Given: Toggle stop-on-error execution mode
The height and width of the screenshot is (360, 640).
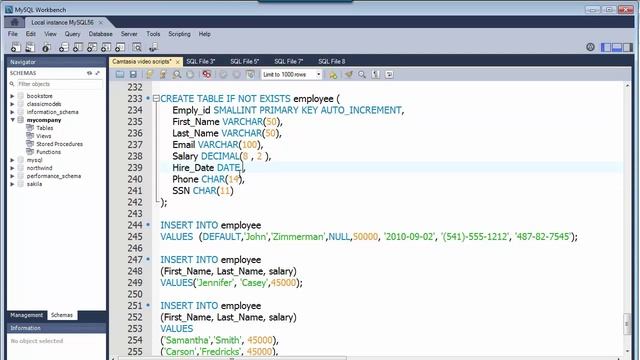Looking at the screenshot, I should 207,74.
